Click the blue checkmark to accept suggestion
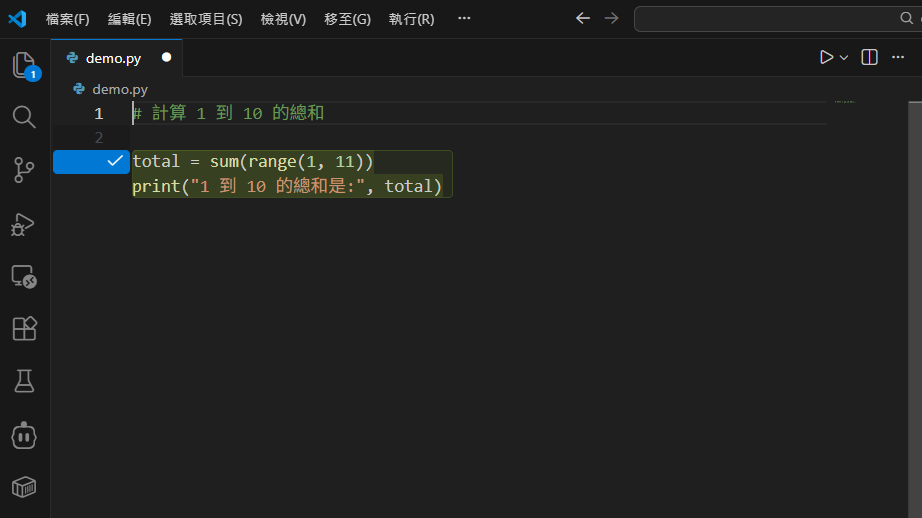The height and width of the screenshot is (518, 922). [x=114, y=161]
